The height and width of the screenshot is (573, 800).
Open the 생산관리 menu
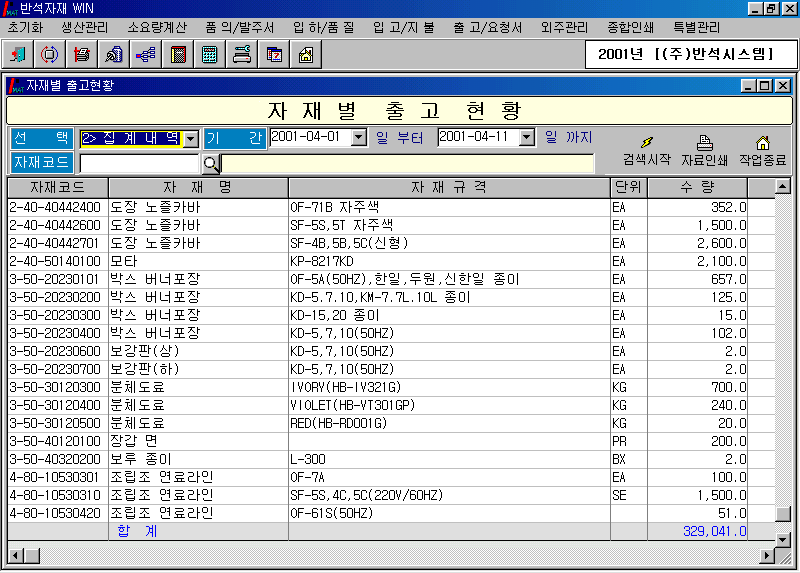(85, 27)
